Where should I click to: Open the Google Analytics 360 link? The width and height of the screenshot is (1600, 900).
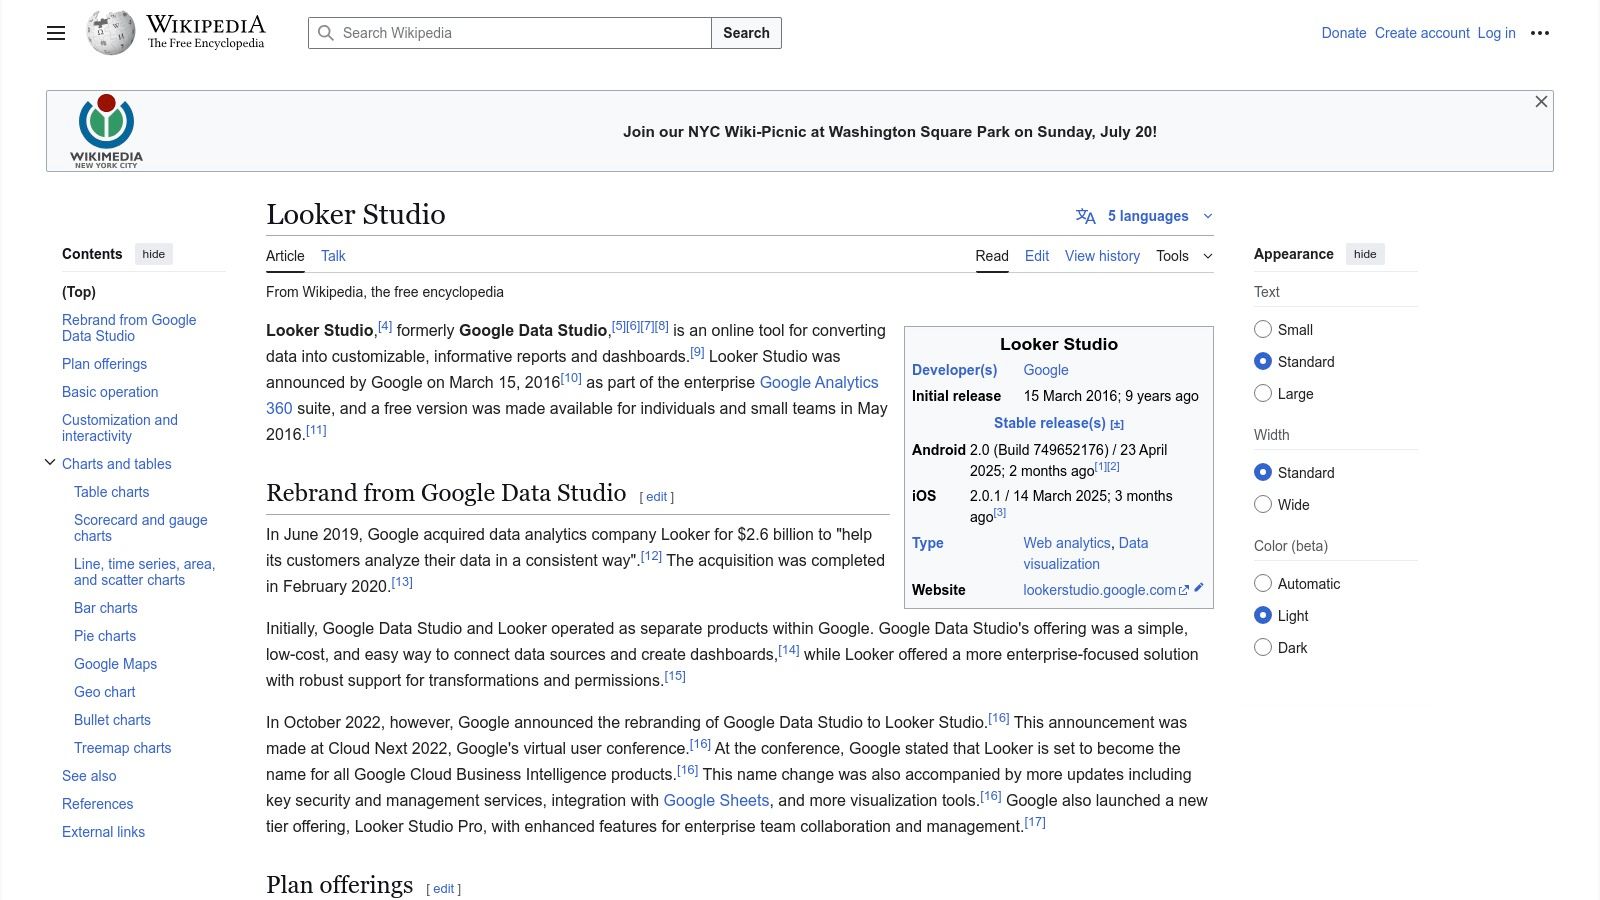tap(819, 382)
